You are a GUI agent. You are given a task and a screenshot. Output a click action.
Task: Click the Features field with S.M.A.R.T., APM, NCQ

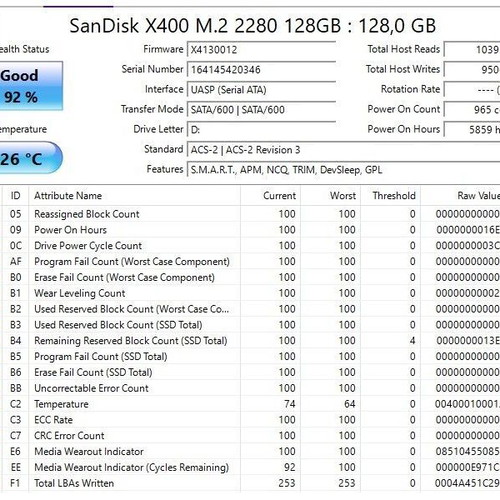pyautogui.click(x=343, y=170)
